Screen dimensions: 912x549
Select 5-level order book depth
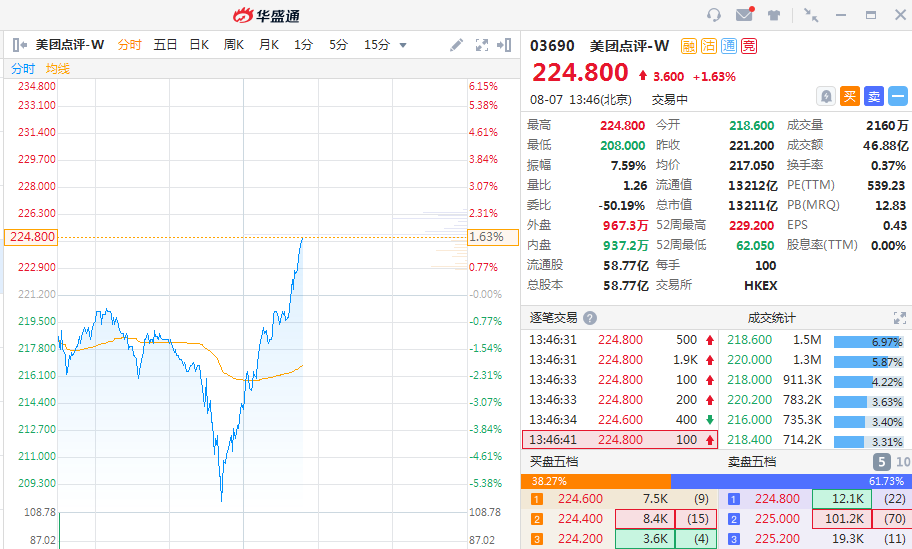(x=882, y=462)
